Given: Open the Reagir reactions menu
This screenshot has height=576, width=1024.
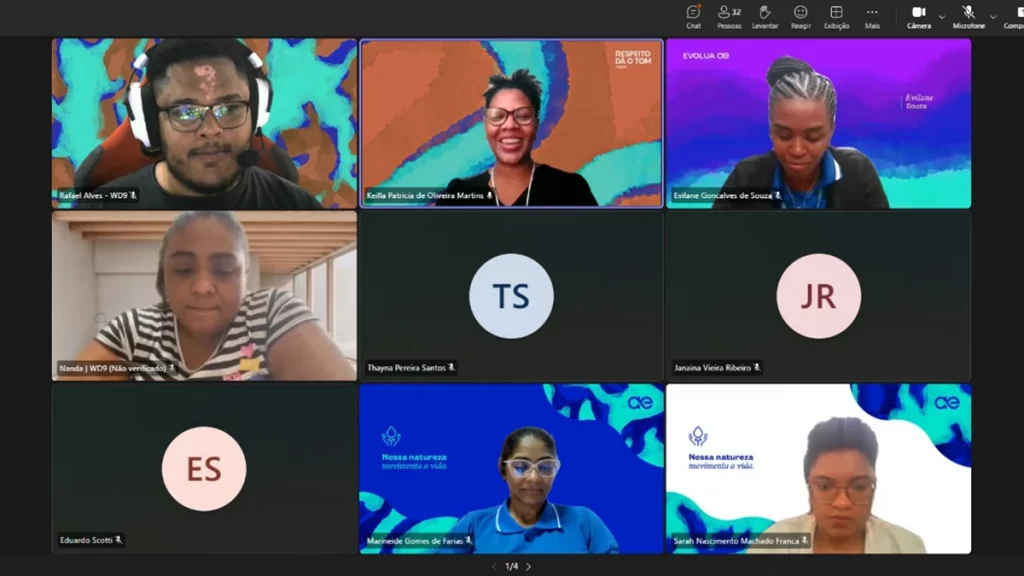Looking at the screenshot, I should pyautogui.click(x=801, y=17).
